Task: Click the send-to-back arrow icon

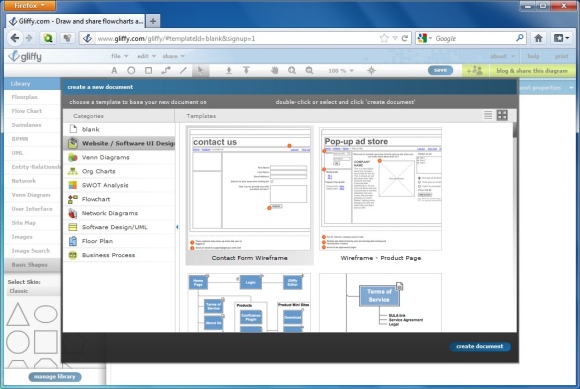Action: coord(246,70)
